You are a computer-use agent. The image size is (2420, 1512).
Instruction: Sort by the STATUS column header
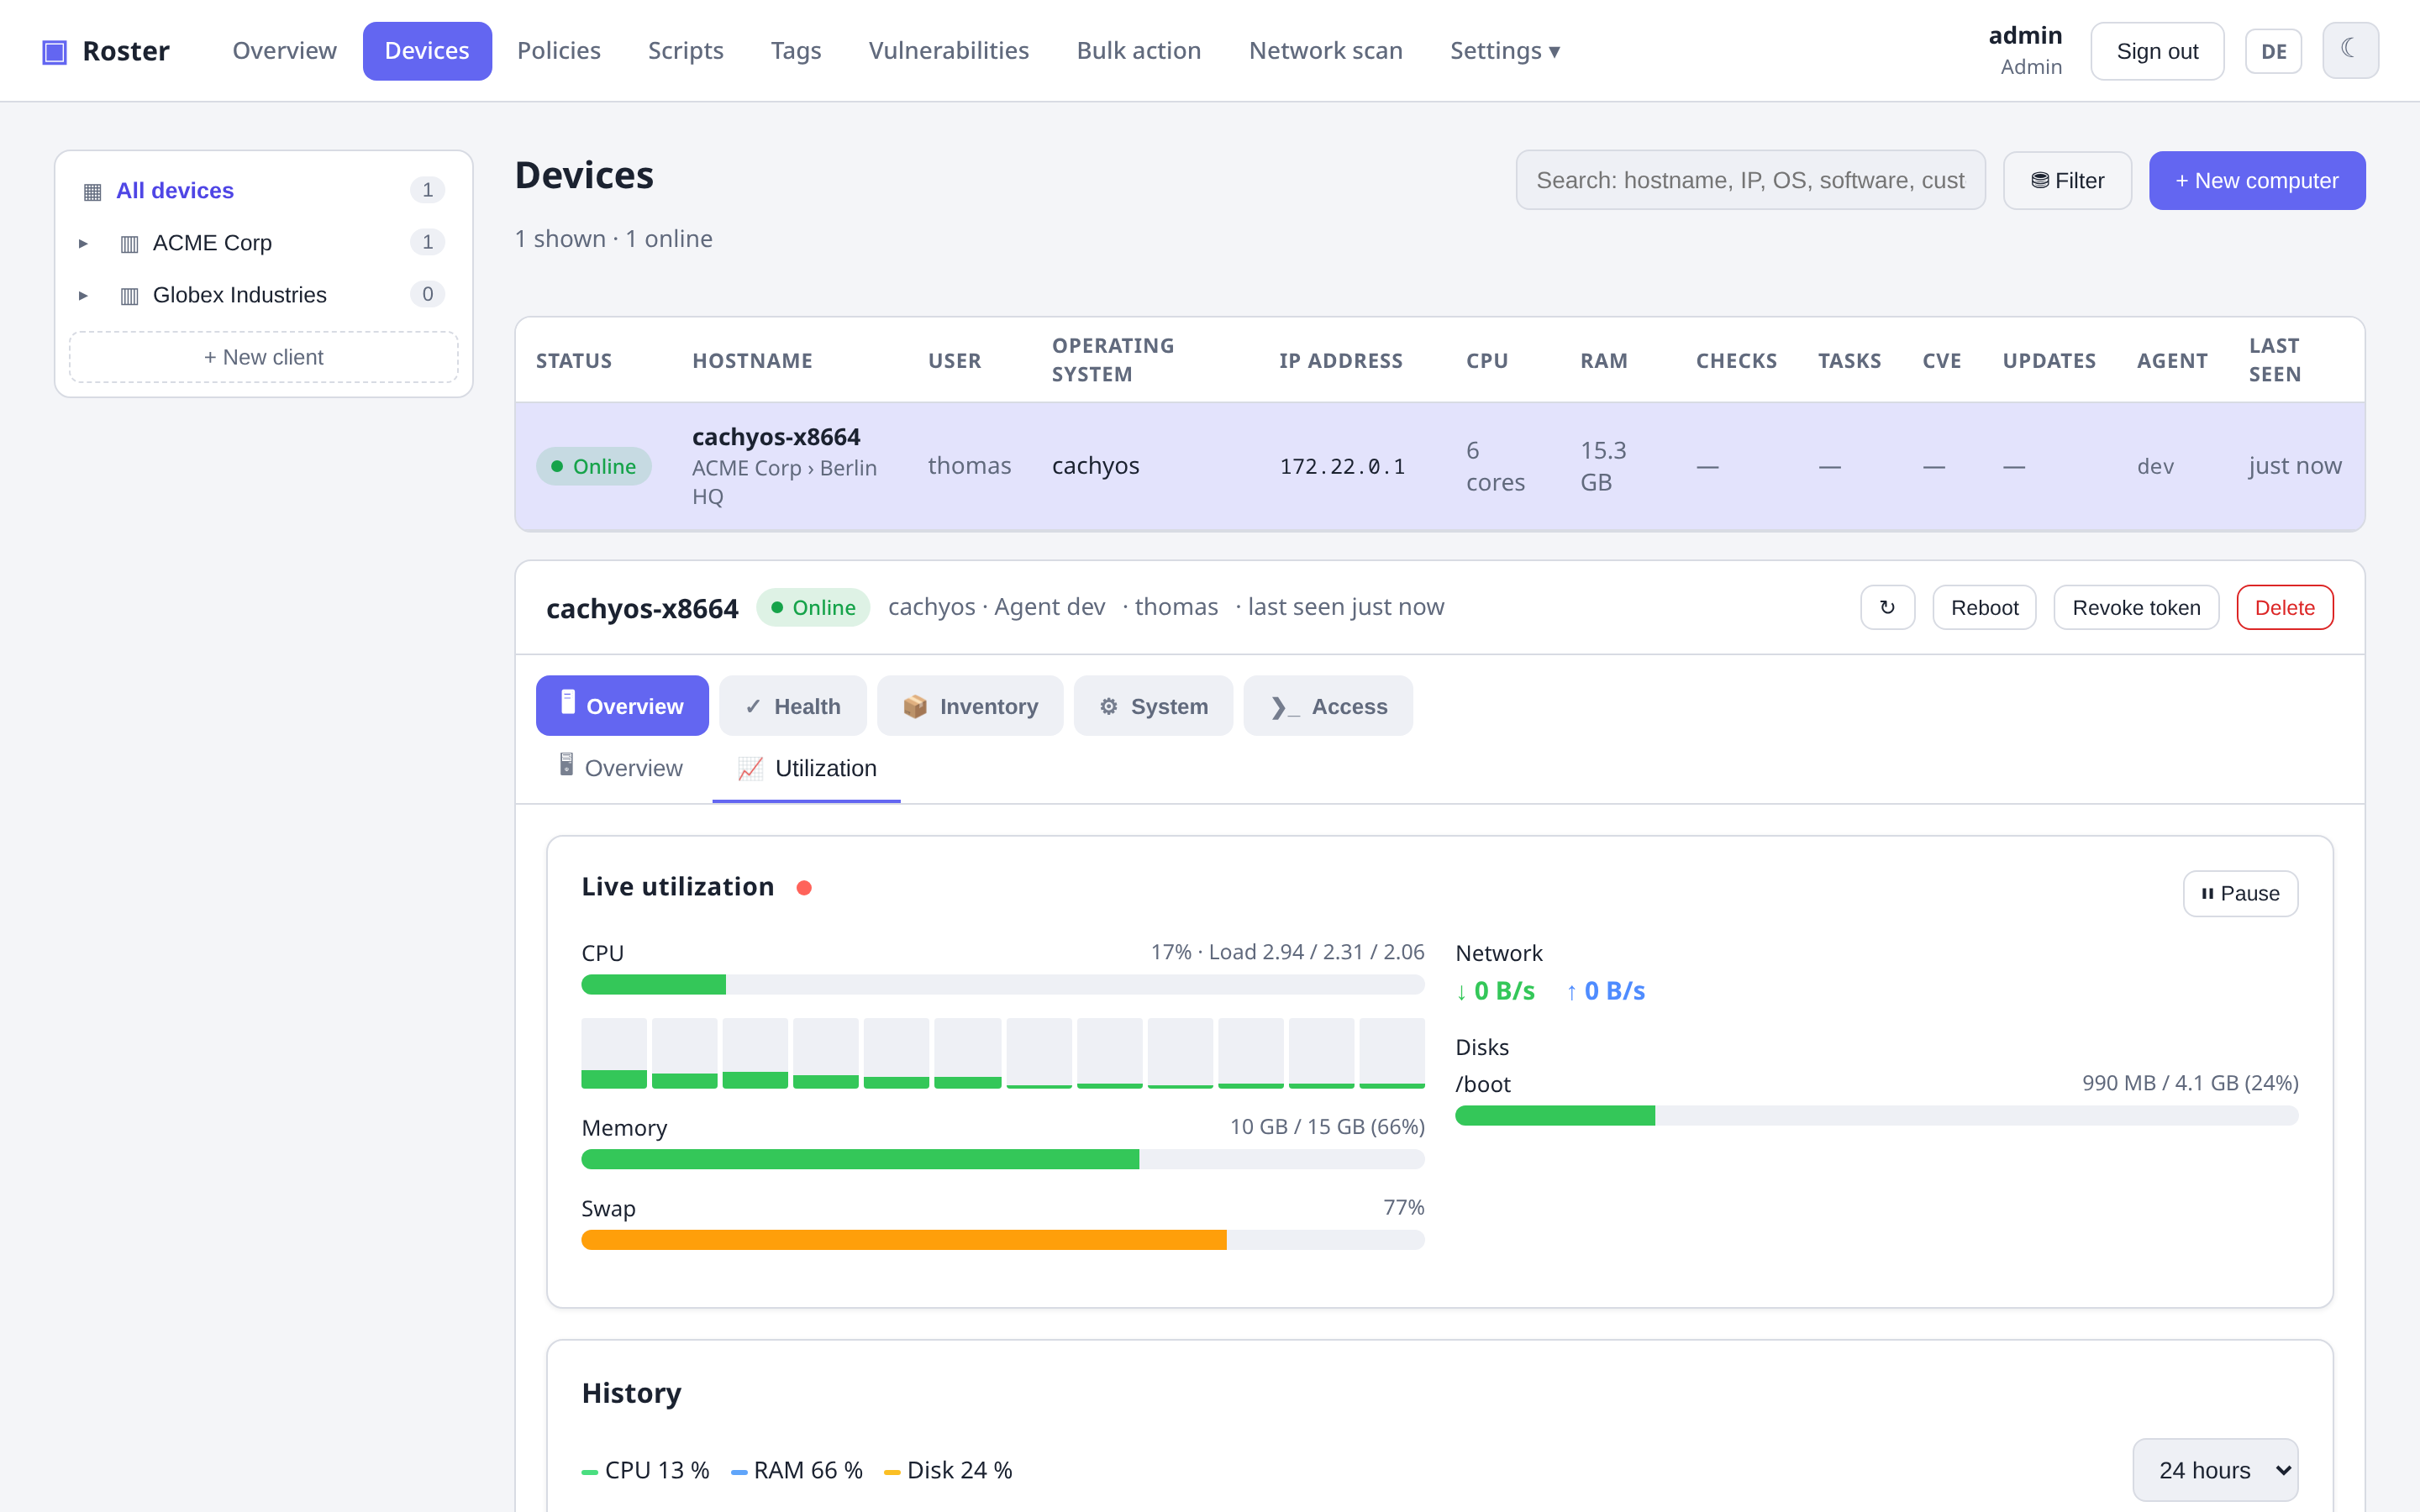(x=574, y=361)
